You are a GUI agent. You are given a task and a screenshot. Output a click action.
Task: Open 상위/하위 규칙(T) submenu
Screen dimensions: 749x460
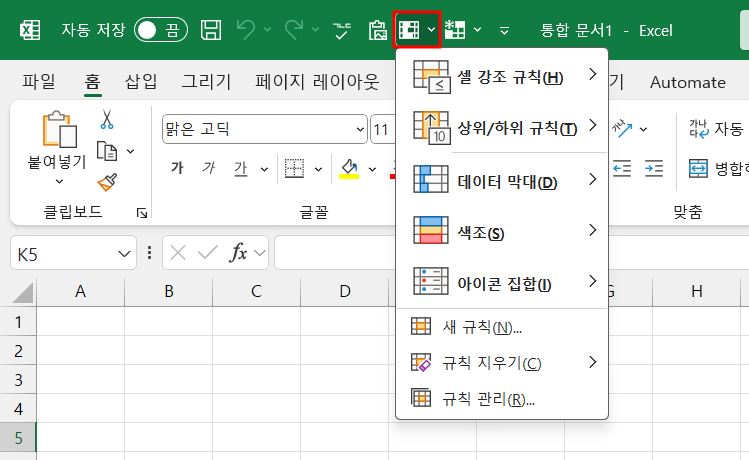503,128
